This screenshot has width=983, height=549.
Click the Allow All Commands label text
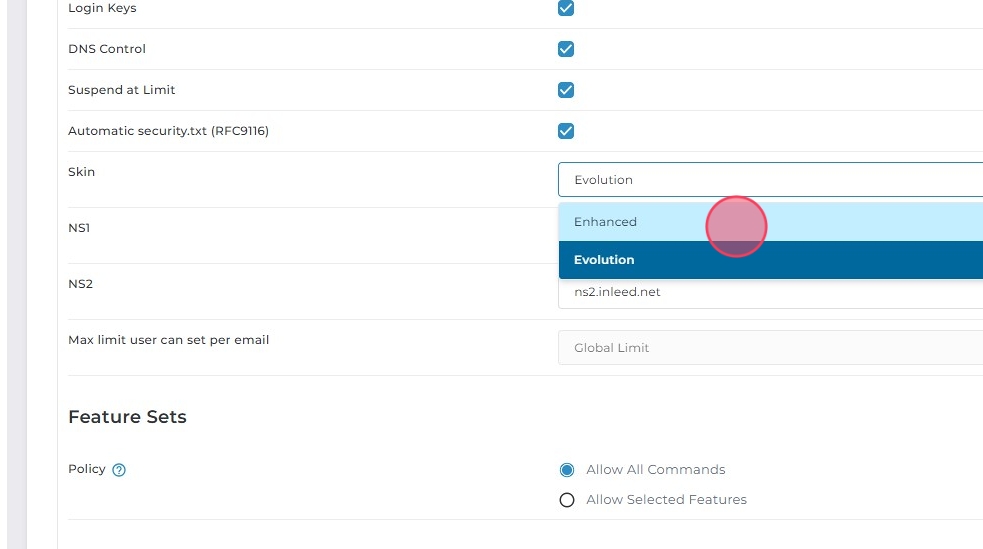[x=655, y=470]
